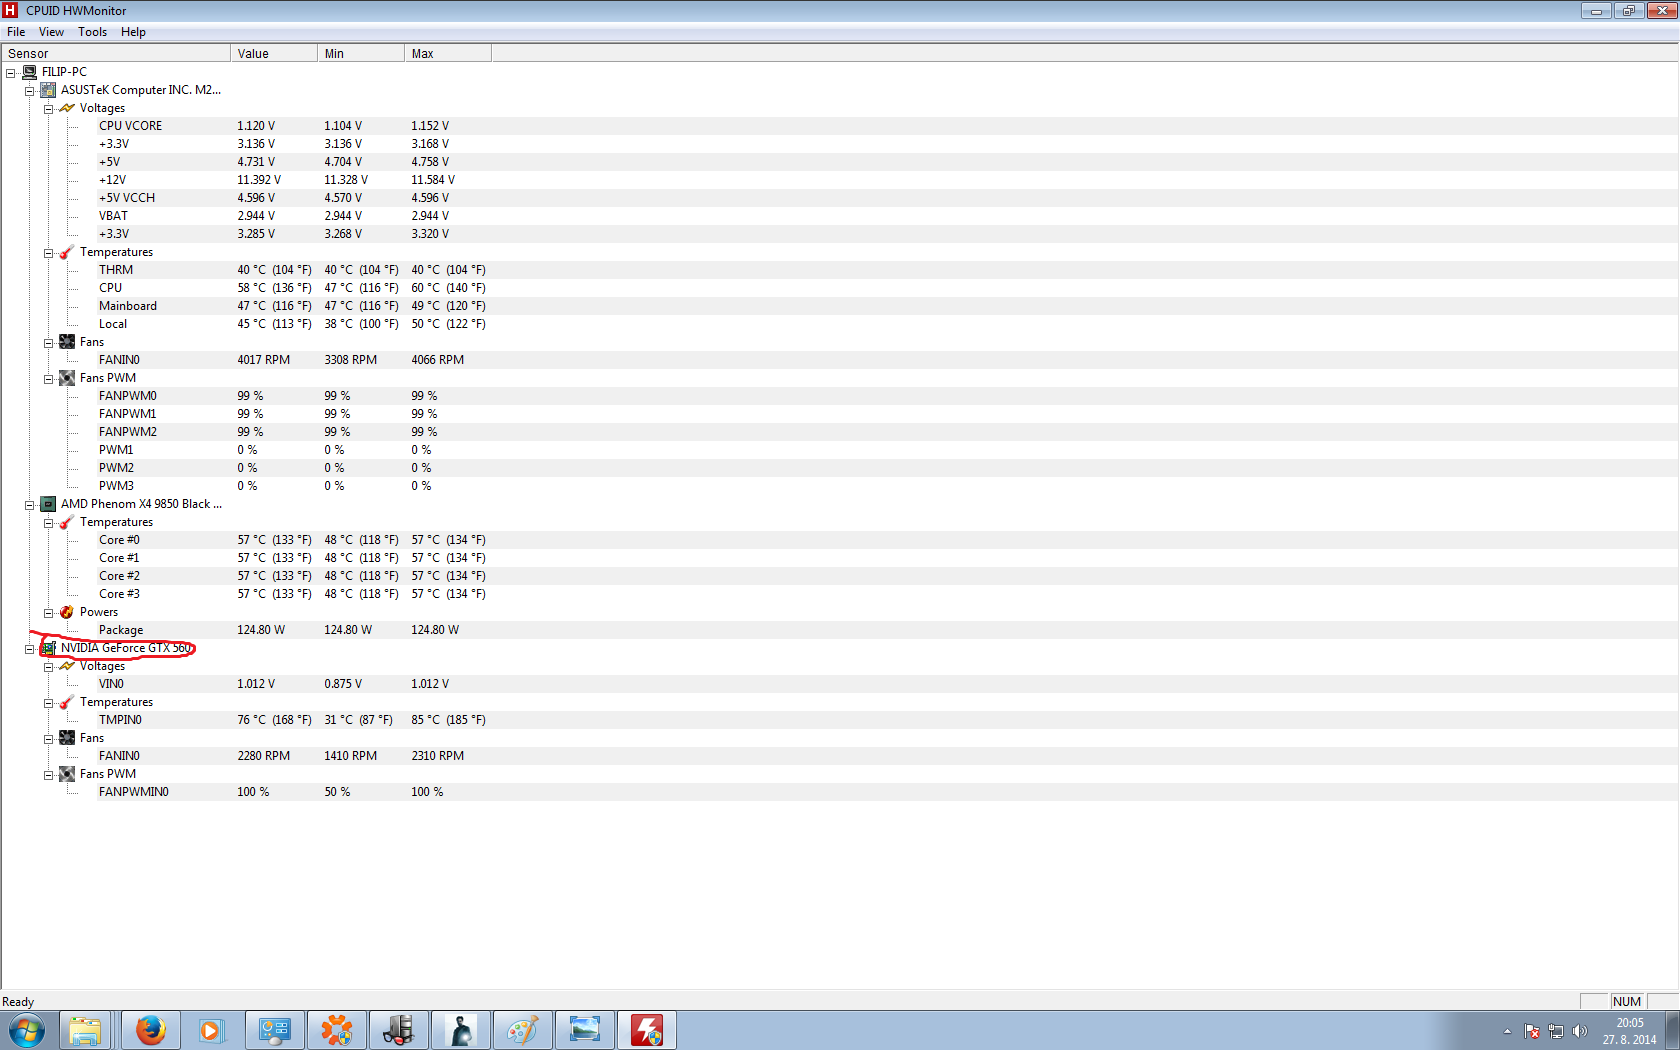Open the Tools menu
The width and height of the screenshot is (1680, 1050).
92,32
